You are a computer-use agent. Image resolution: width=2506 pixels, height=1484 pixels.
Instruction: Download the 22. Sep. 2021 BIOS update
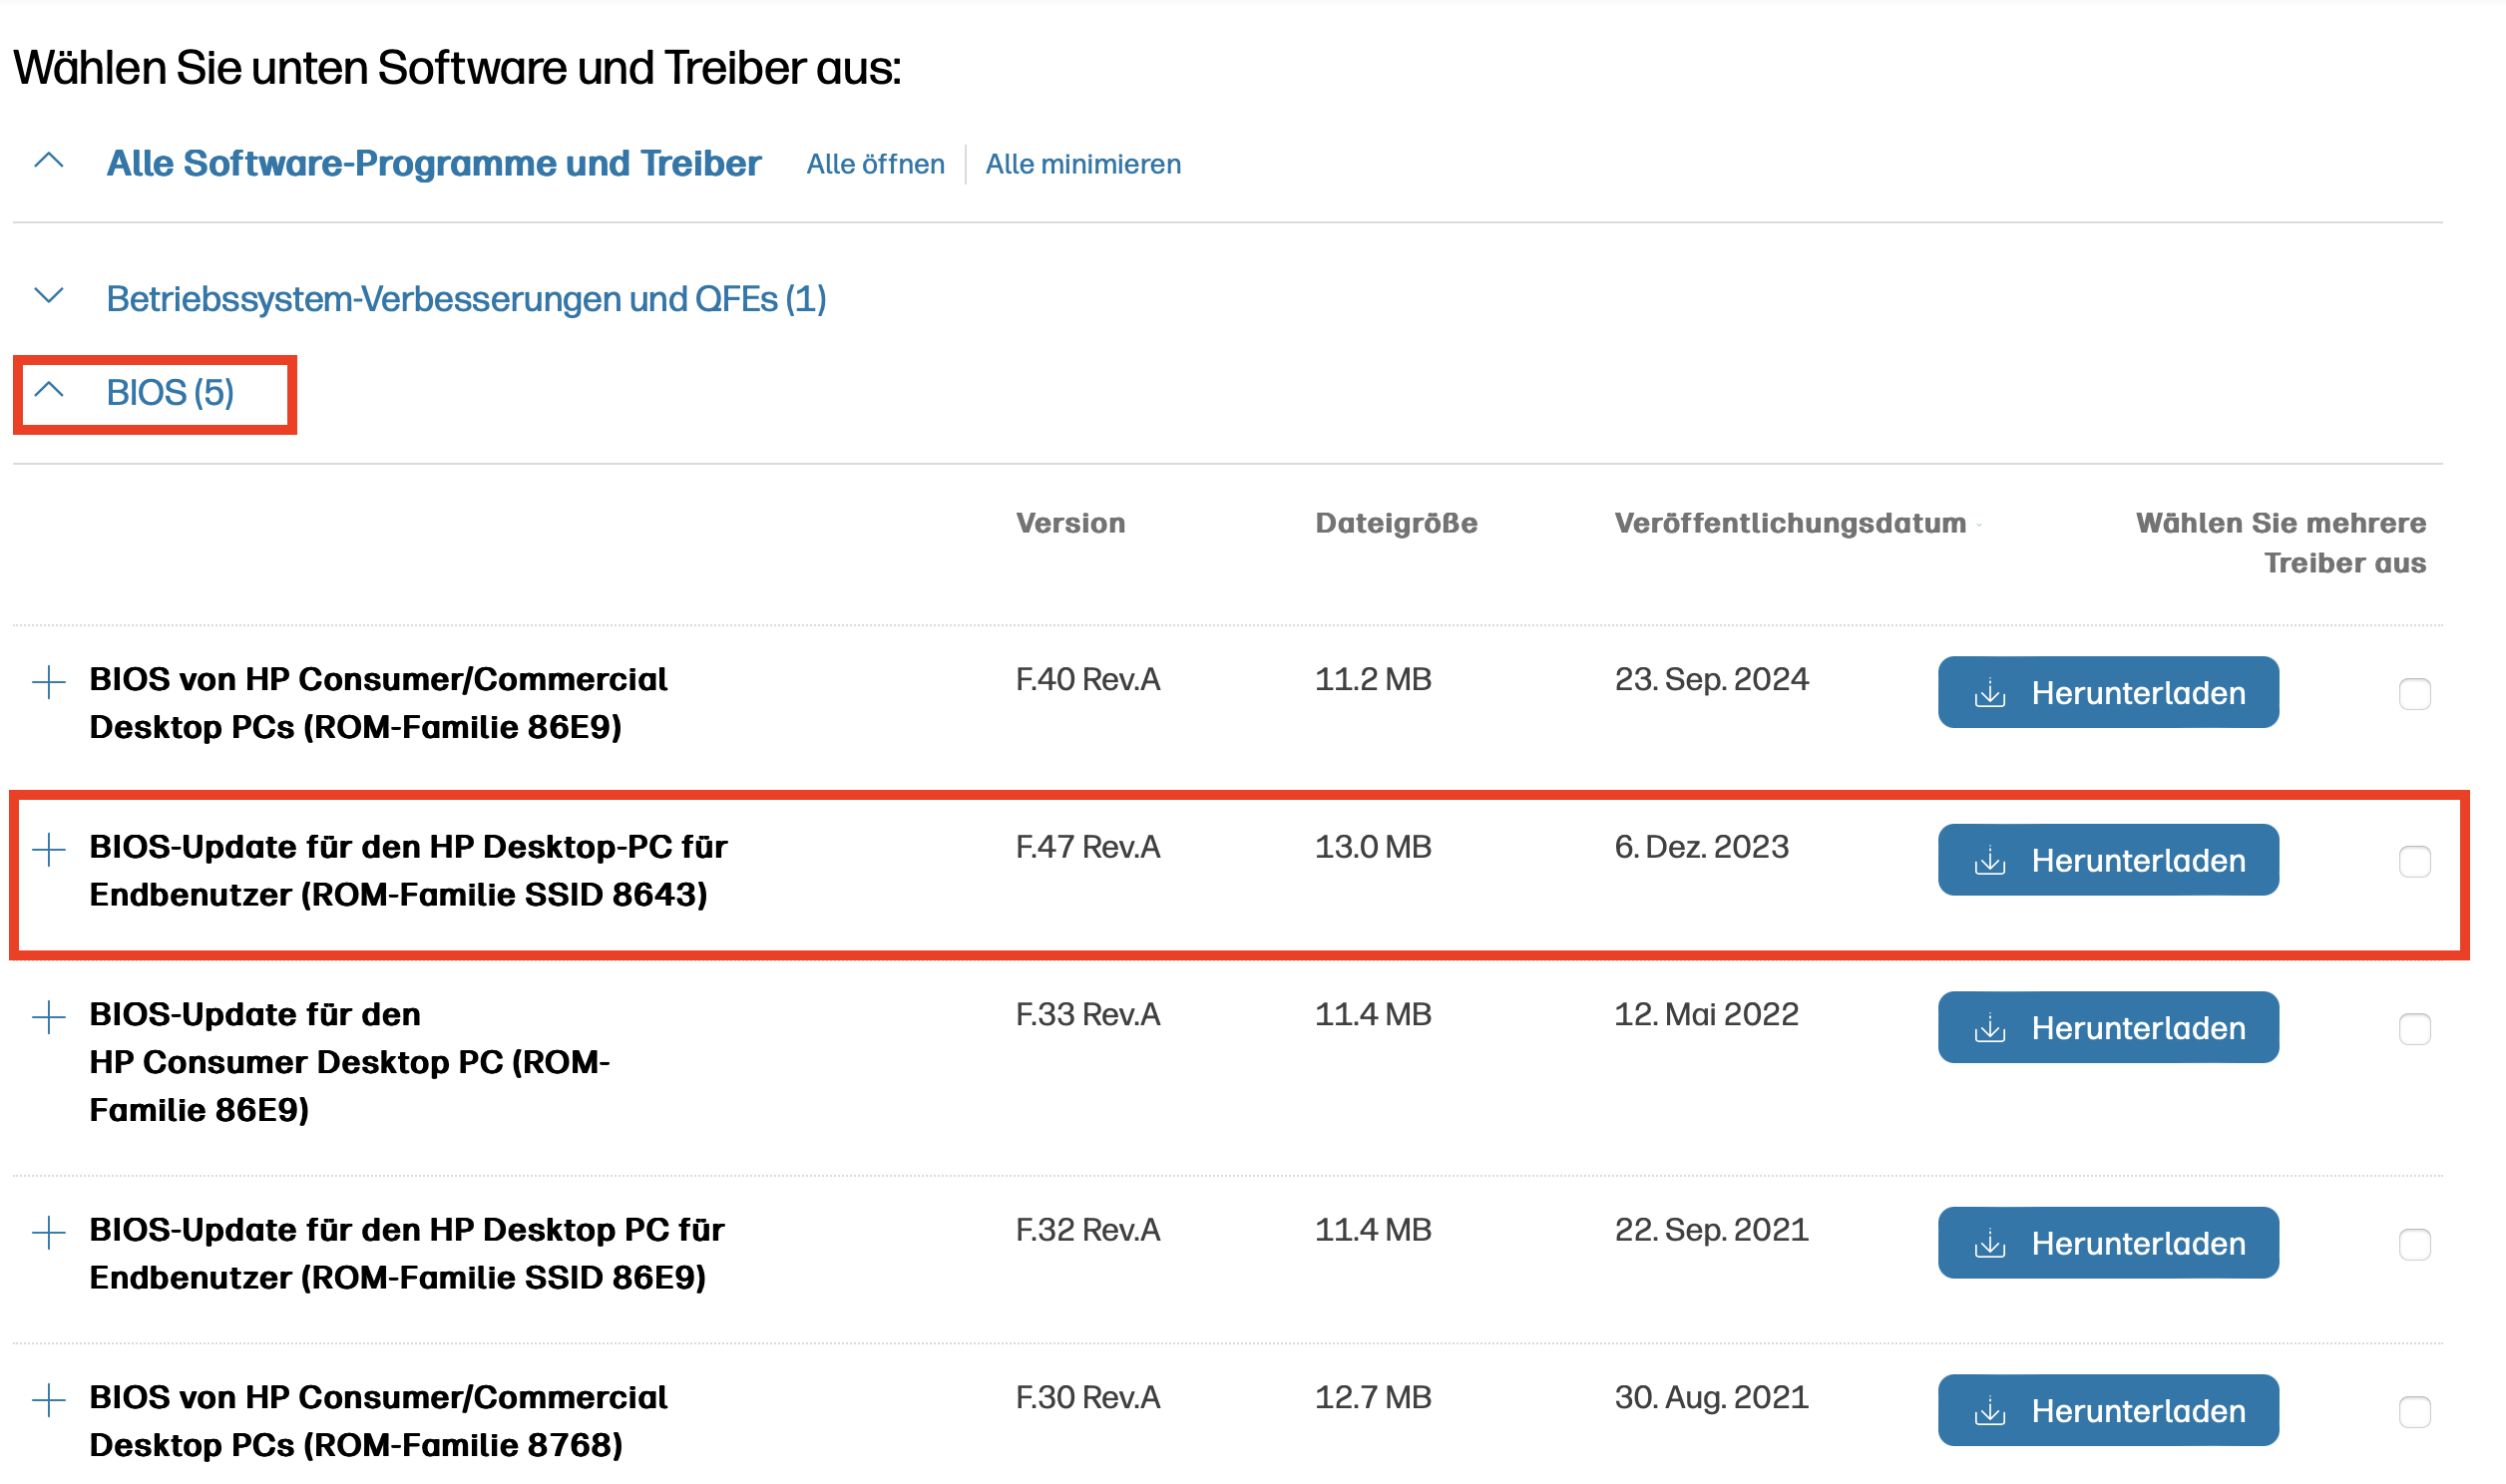2107,1243
